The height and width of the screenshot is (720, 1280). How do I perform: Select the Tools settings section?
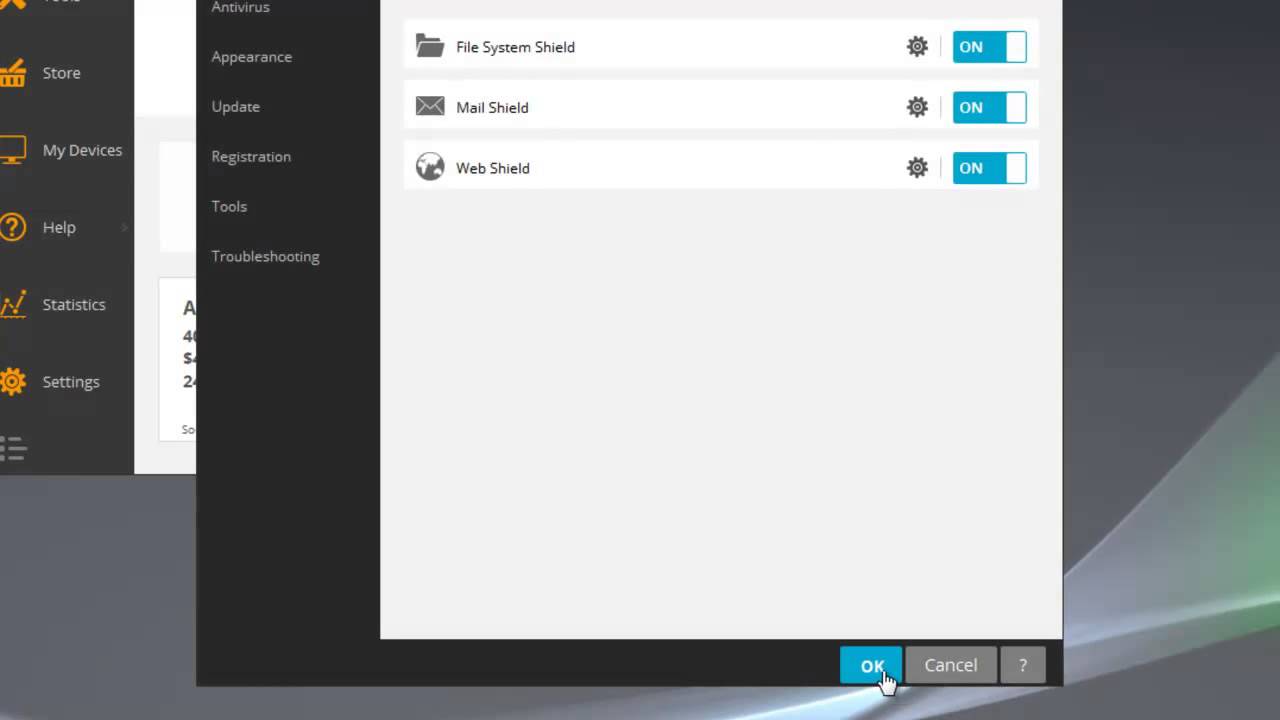click(x=229, y=206)
